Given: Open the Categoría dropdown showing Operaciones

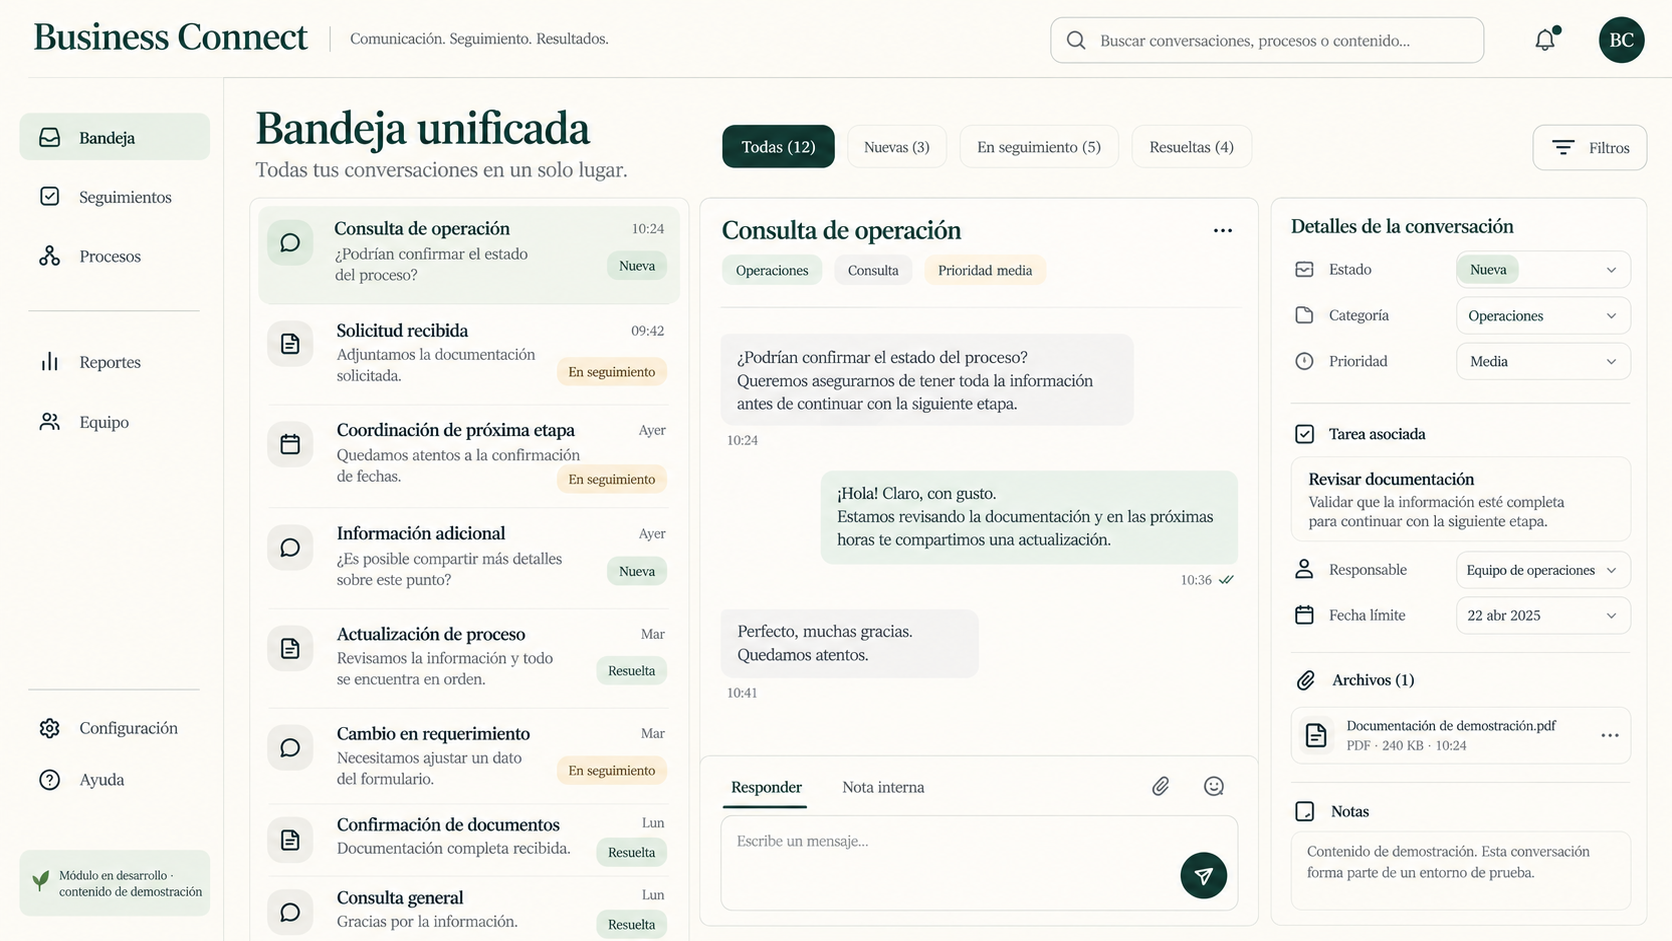Looking at the screenshot, I should click(x=1543, y=316).
